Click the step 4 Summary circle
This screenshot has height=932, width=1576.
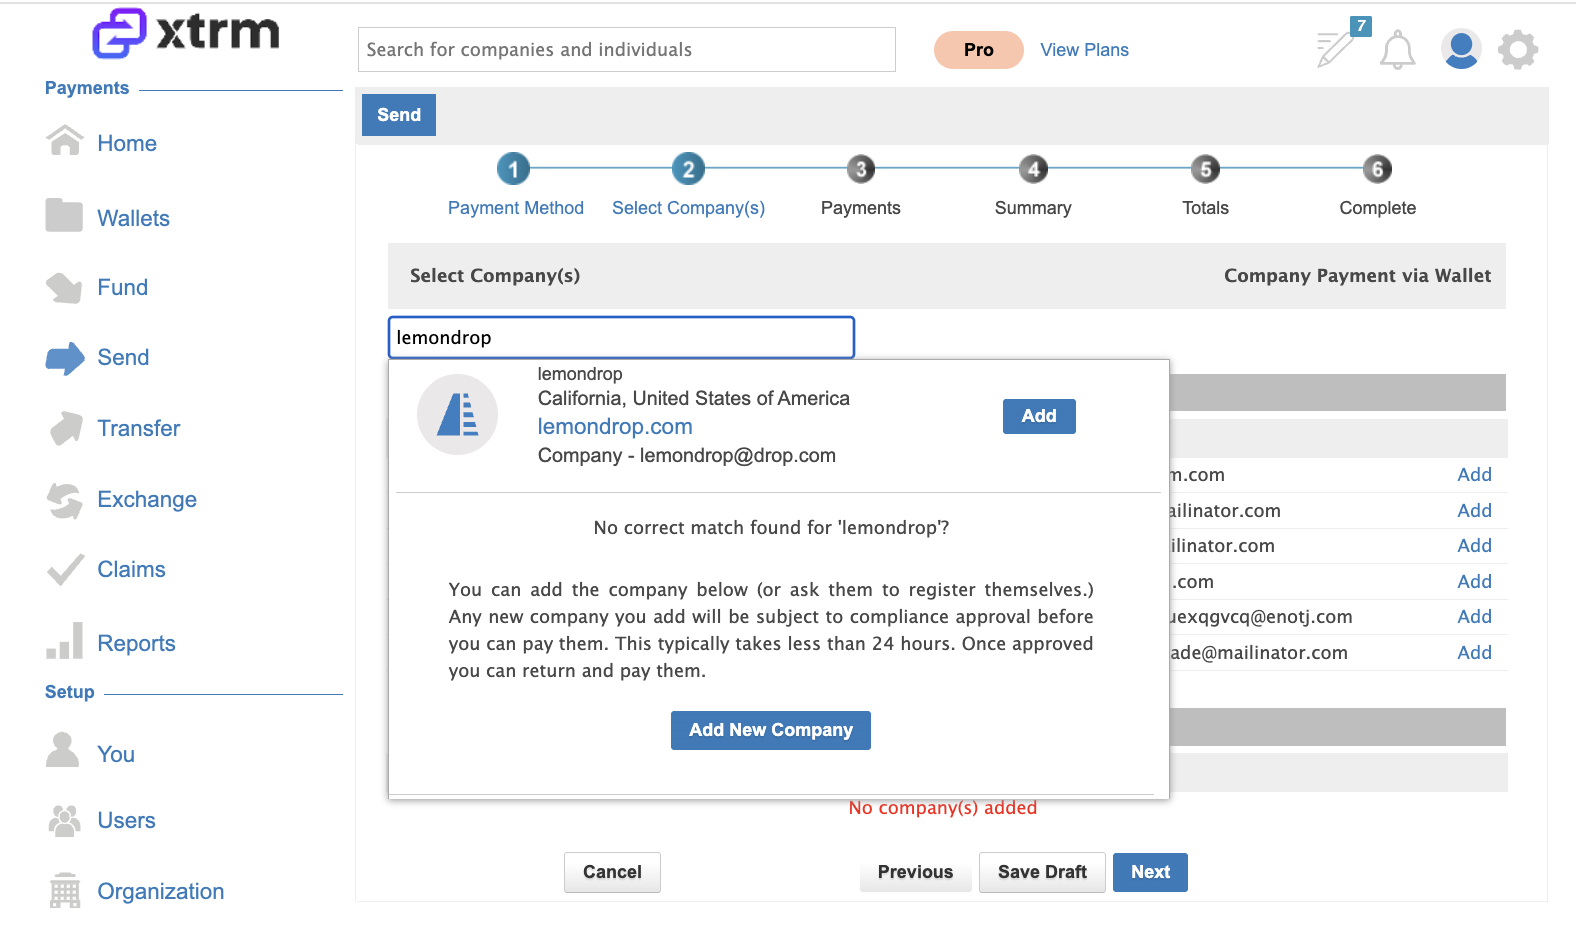1033,169
